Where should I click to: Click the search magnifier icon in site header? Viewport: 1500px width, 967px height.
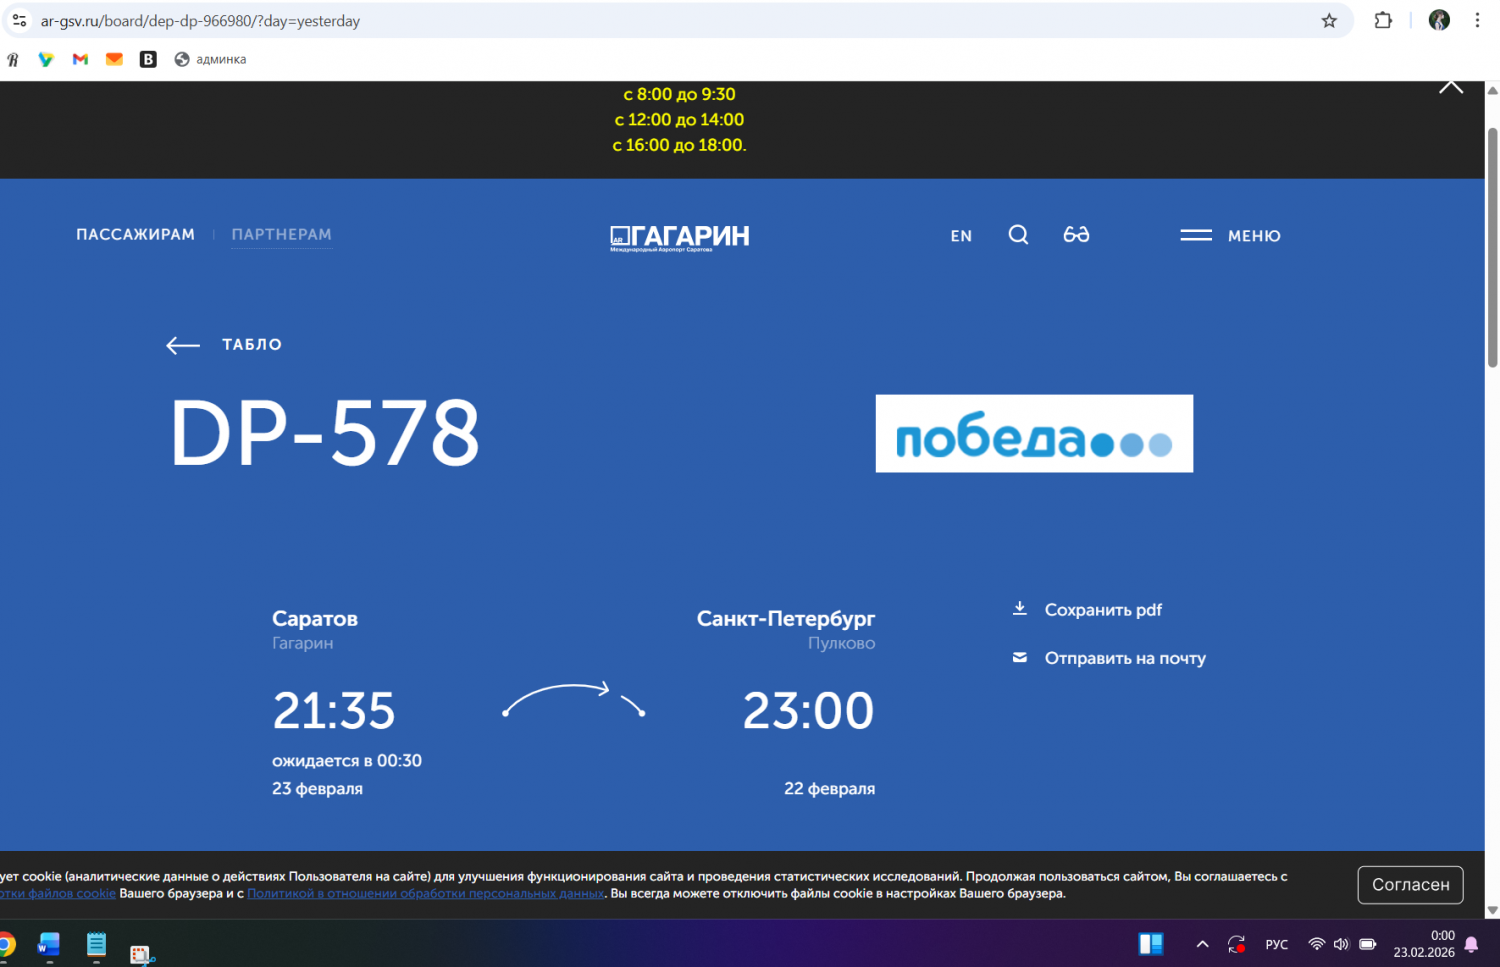click(x=1018, y=235)
